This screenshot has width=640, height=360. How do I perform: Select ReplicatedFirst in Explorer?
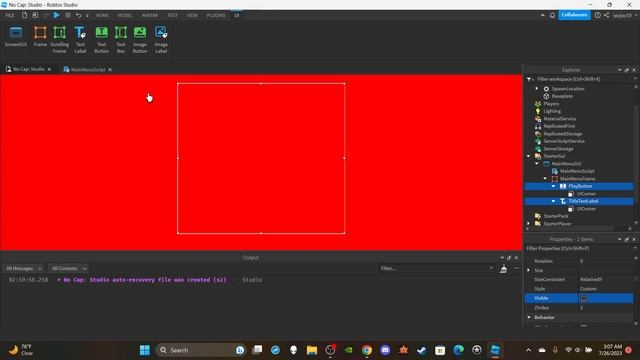tap(559, 126)
